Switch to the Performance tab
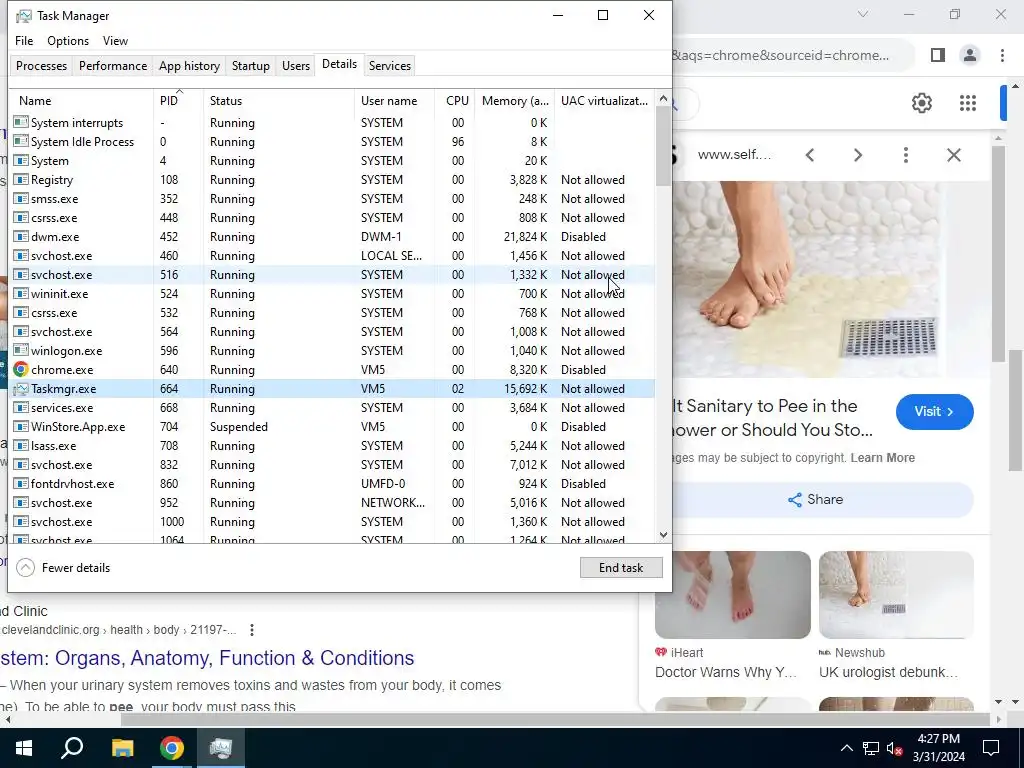The width and height of the screenshot is (1024, 768). coord(113,66)
